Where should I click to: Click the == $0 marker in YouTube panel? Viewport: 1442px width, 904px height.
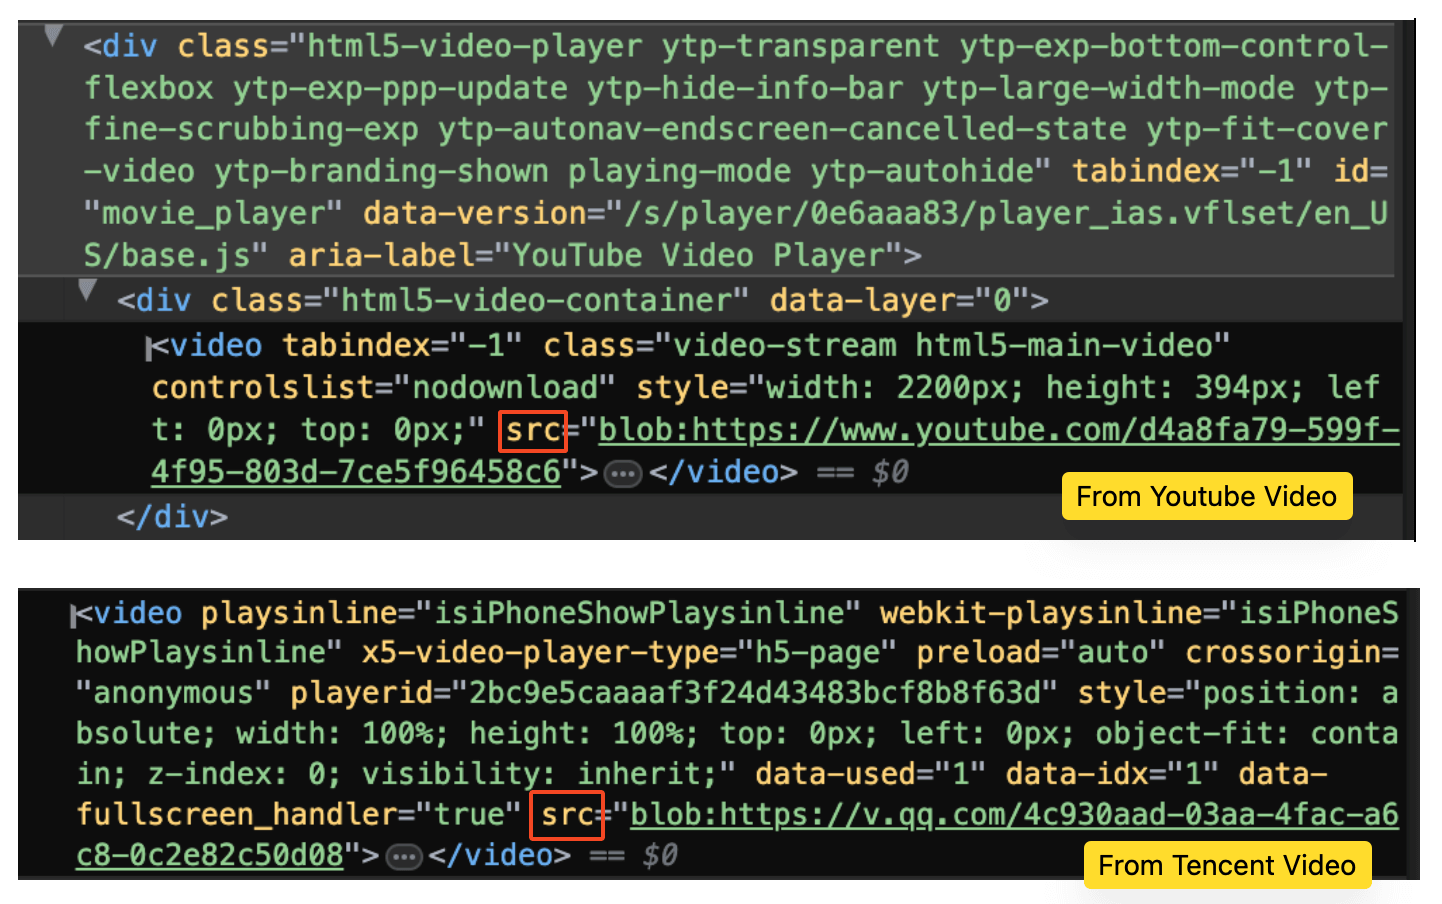tap(863, 472)
